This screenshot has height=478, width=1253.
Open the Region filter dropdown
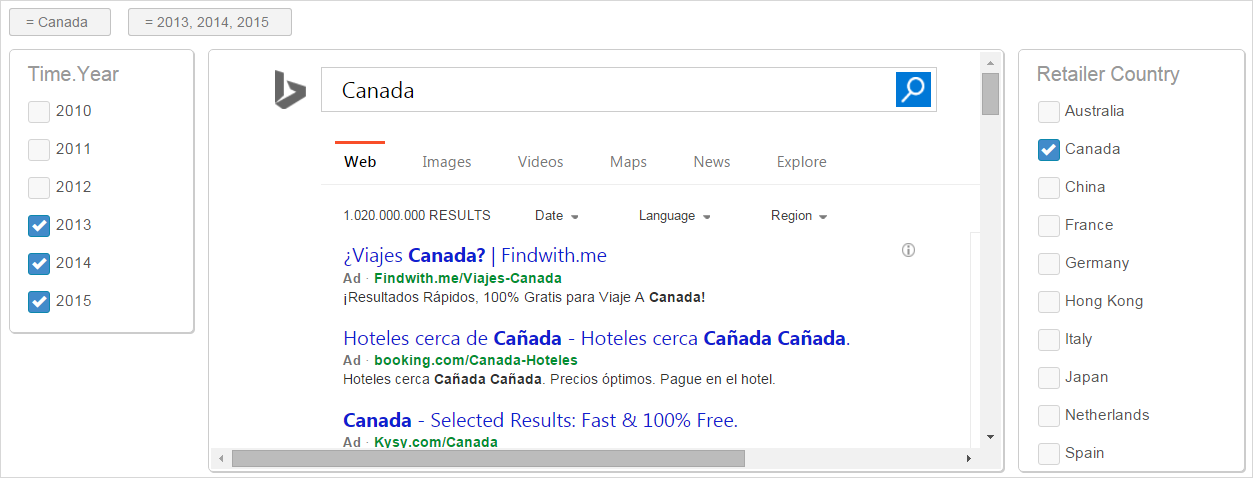(799, 215)
